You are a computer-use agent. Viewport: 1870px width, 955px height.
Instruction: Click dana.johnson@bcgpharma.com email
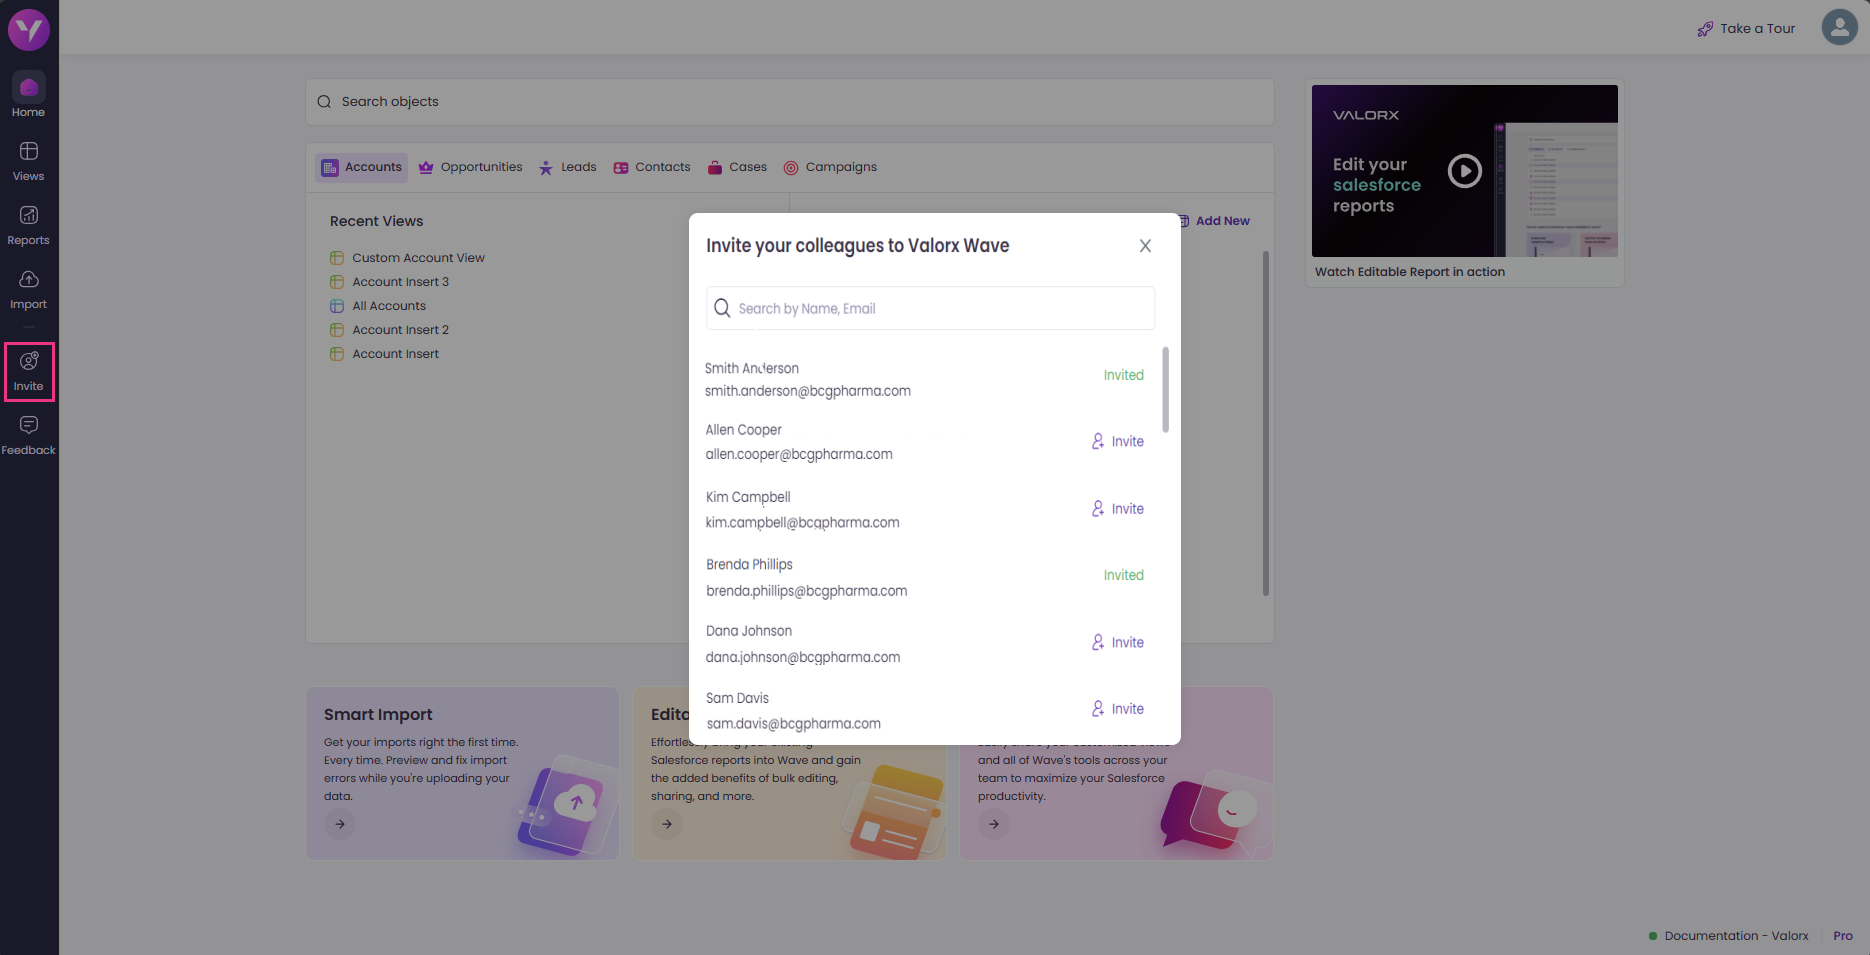tap(803, 657)
